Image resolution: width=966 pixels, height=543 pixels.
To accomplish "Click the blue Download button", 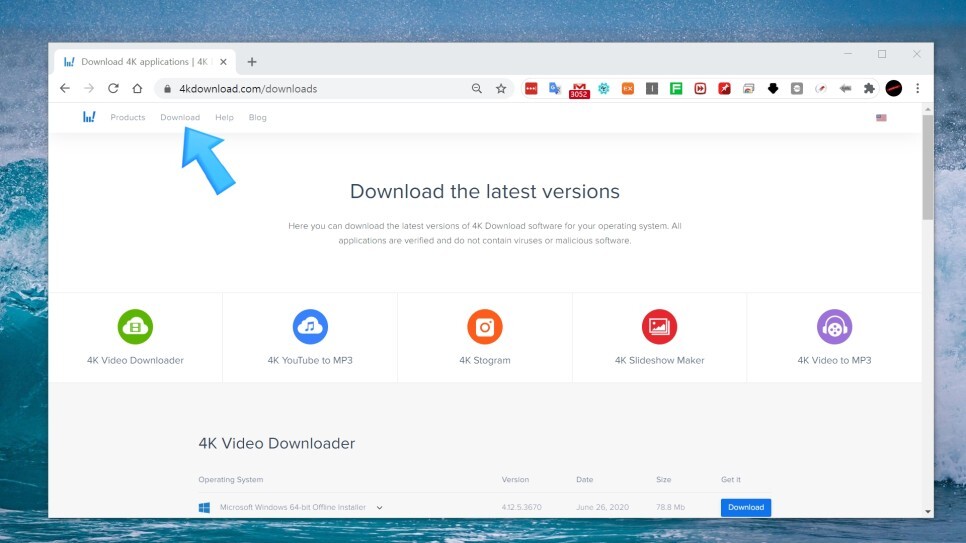I will (745, 507).
